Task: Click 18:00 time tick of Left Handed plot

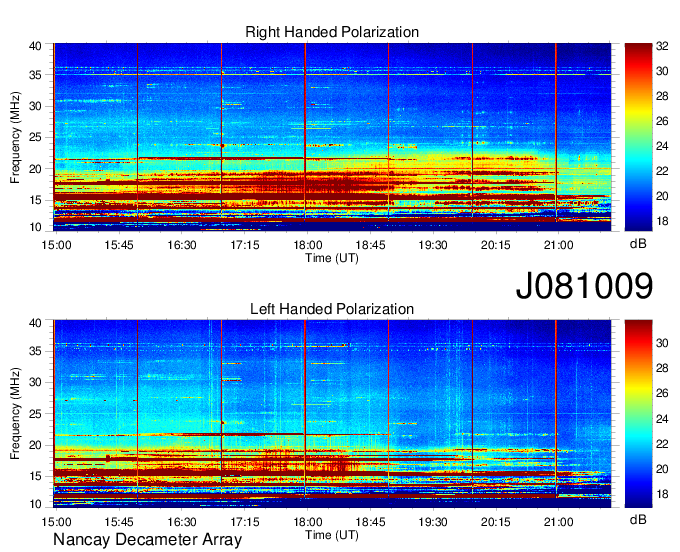Action: (x=307, y=522)
